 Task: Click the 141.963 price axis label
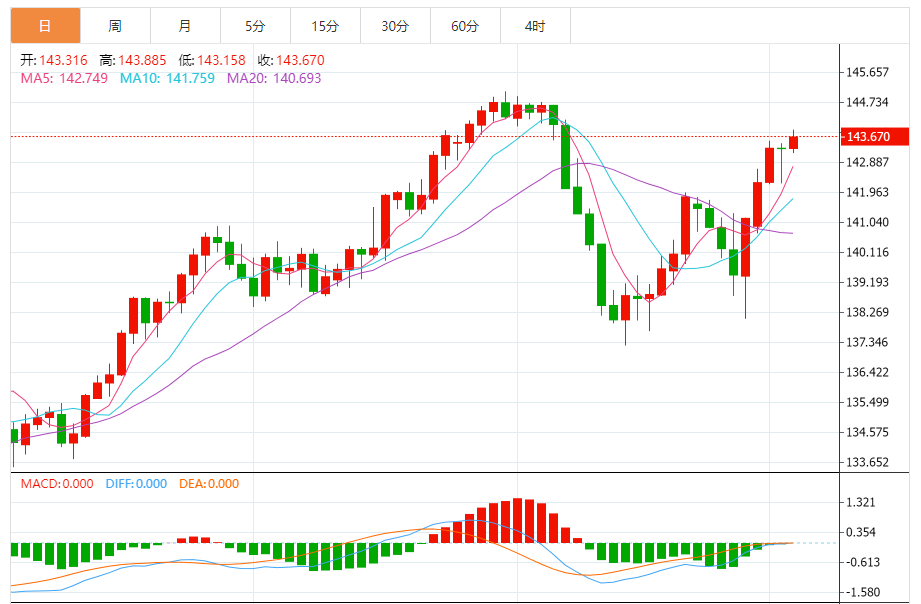(867, 192)
